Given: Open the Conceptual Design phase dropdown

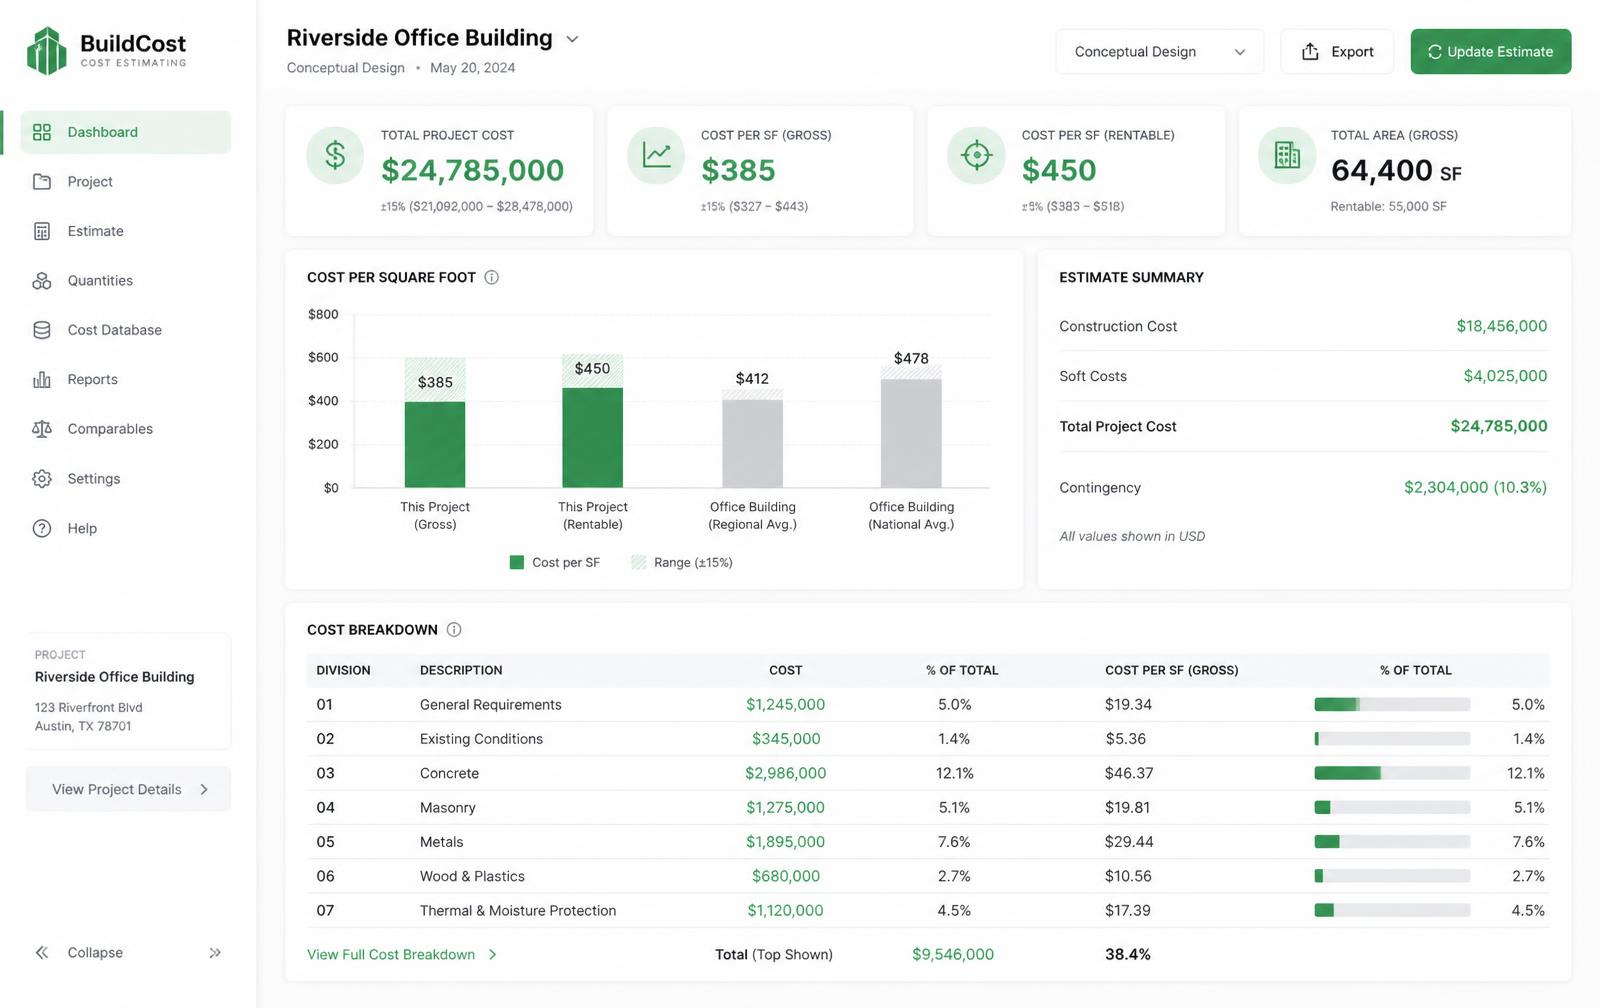Looking at the screenshot, I should pyautogui.click(x=1160, y=52).
